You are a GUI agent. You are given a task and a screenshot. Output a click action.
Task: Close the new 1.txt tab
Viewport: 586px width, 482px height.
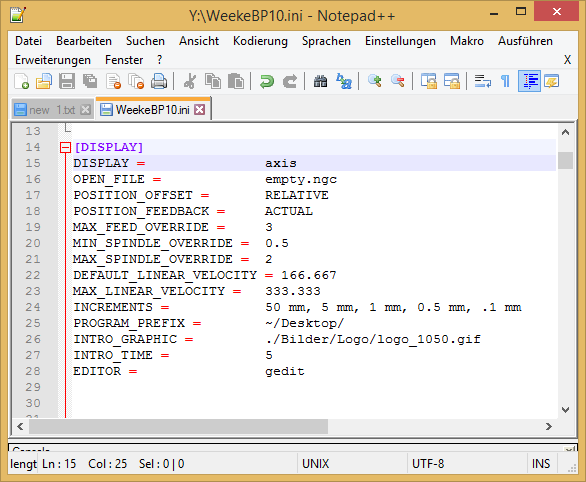(x=86, y=110)
